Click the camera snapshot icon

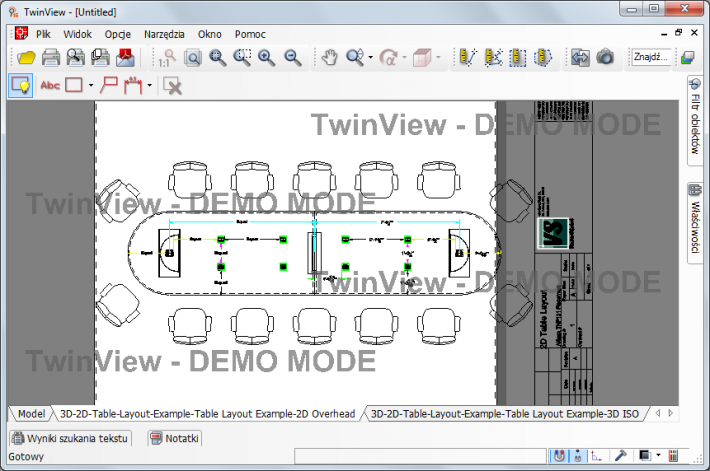(605, 58)
